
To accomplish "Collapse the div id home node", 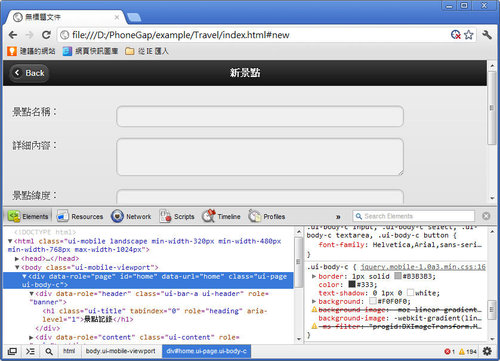I will pos(24,276).
